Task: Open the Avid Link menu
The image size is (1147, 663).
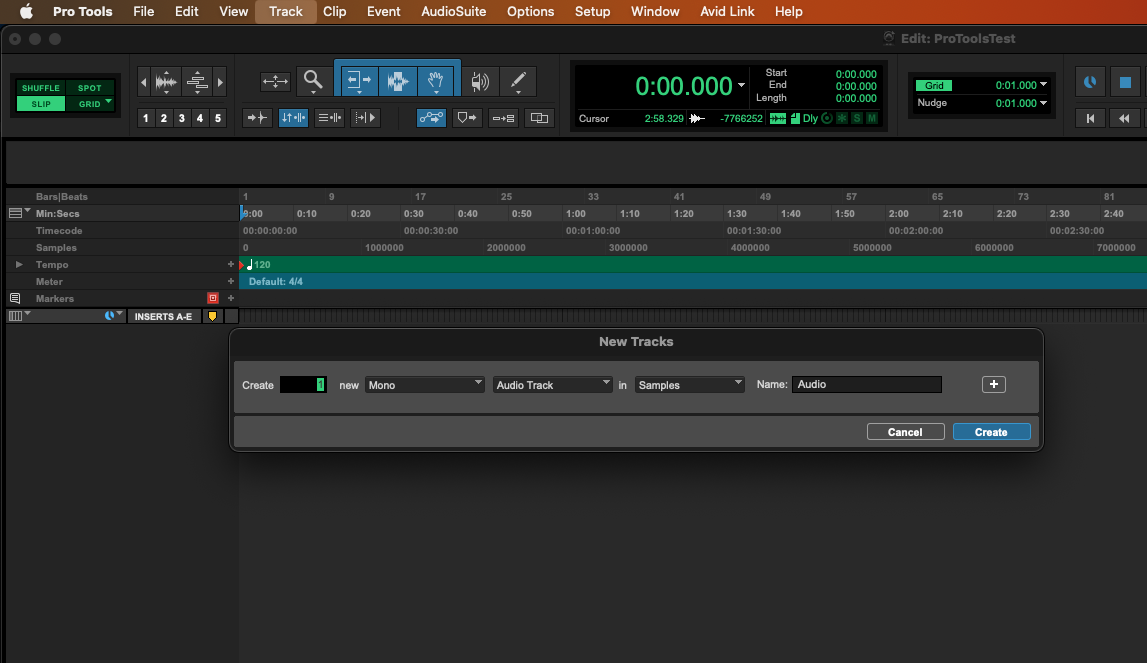Action: pyautogui.click(x=727, y=12)
